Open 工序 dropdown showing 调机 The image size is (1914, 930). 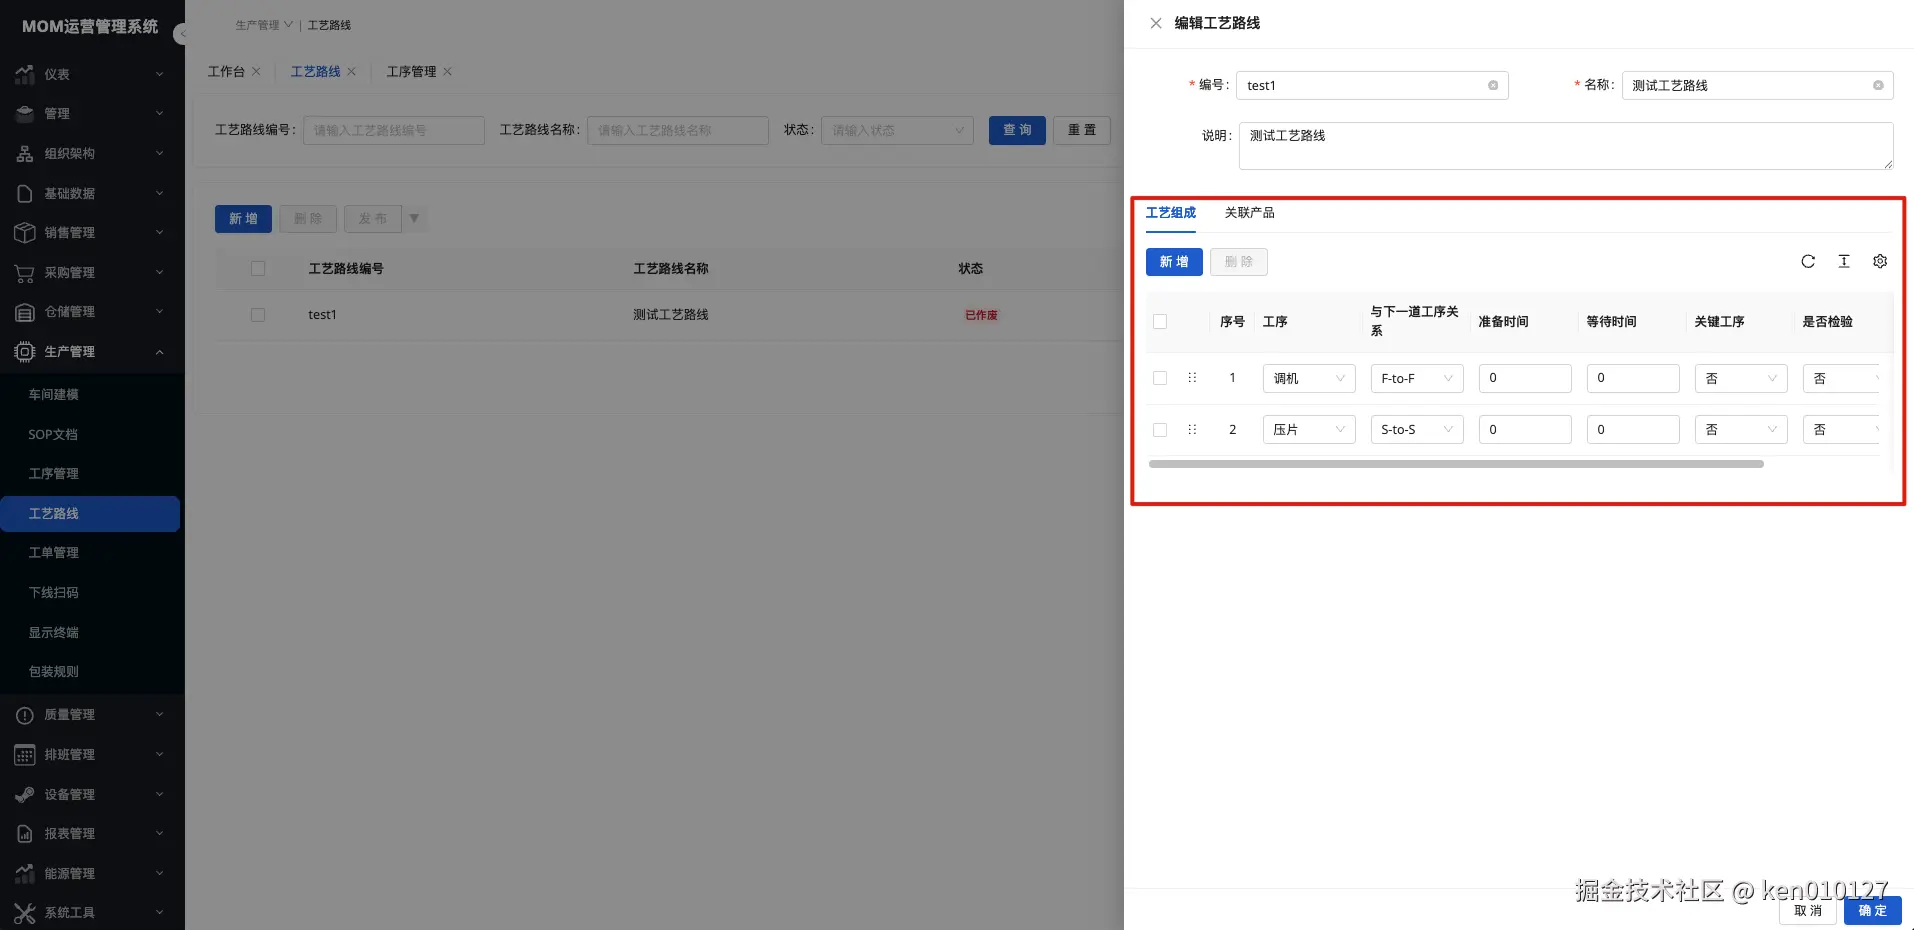pos(1309,378)
